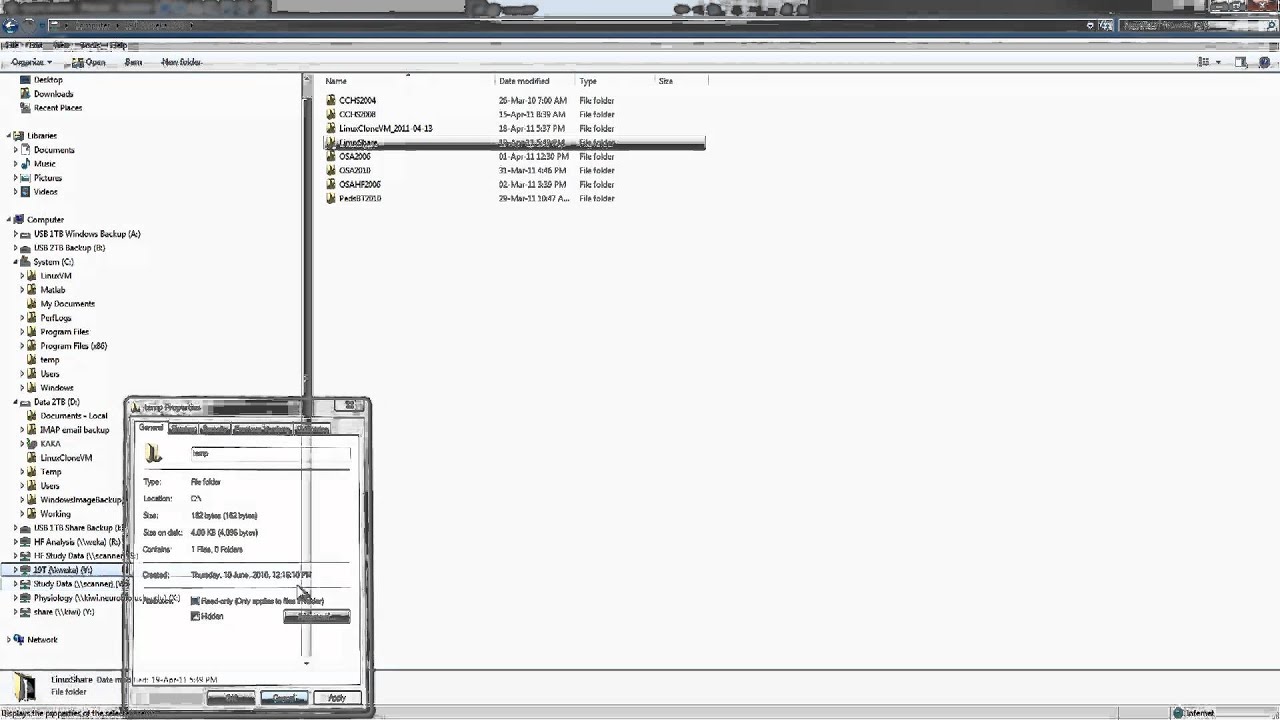Expand the Documents library node

click(x=16, y=150)
